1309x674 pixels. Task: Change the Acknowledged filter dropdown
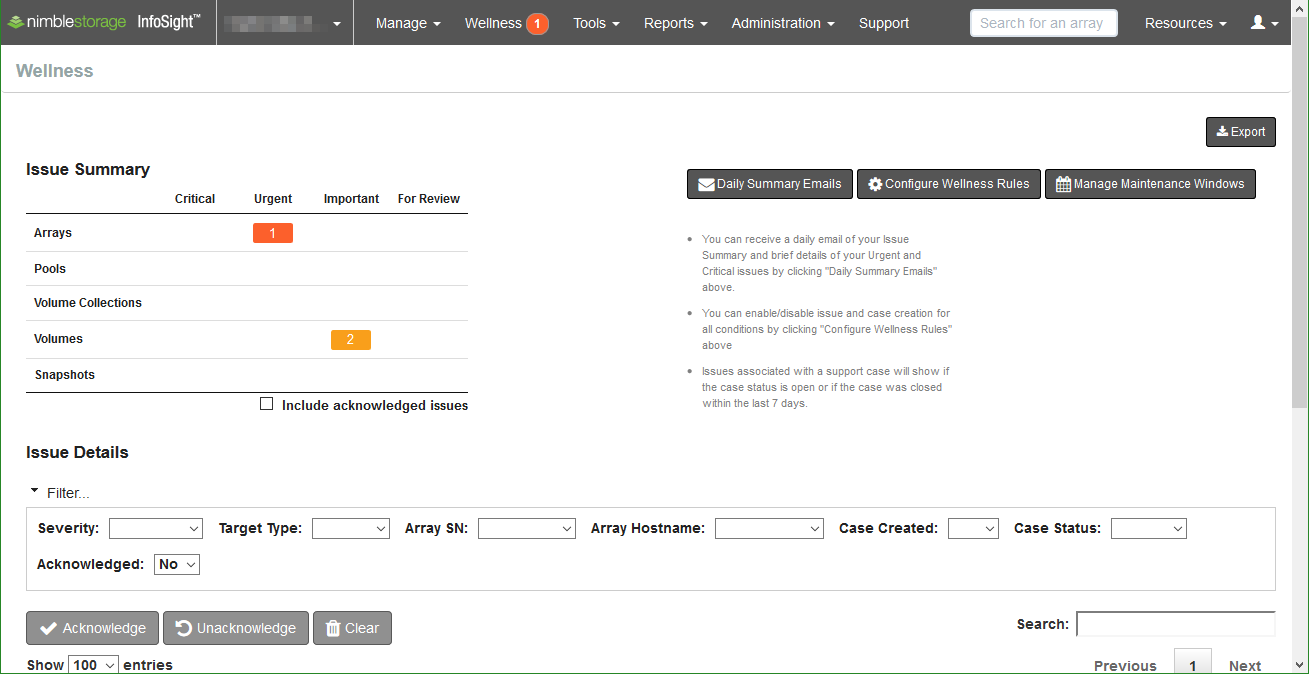pos(177,564)
